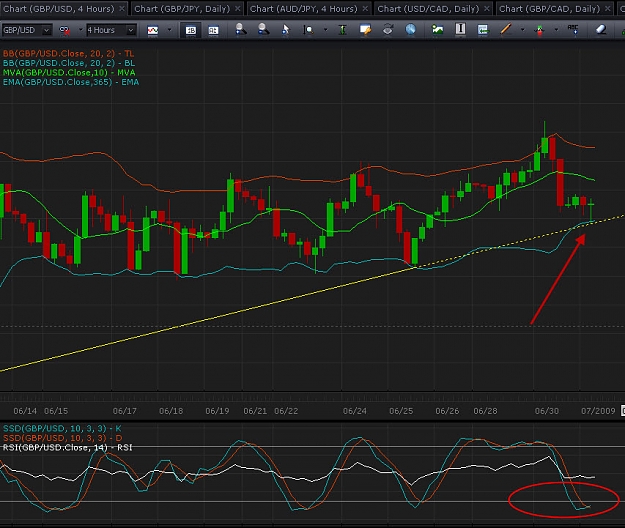625x528 pixels.
Task: Expand the pencil tool dropdown arrow
Action: [x=522, y=29]
